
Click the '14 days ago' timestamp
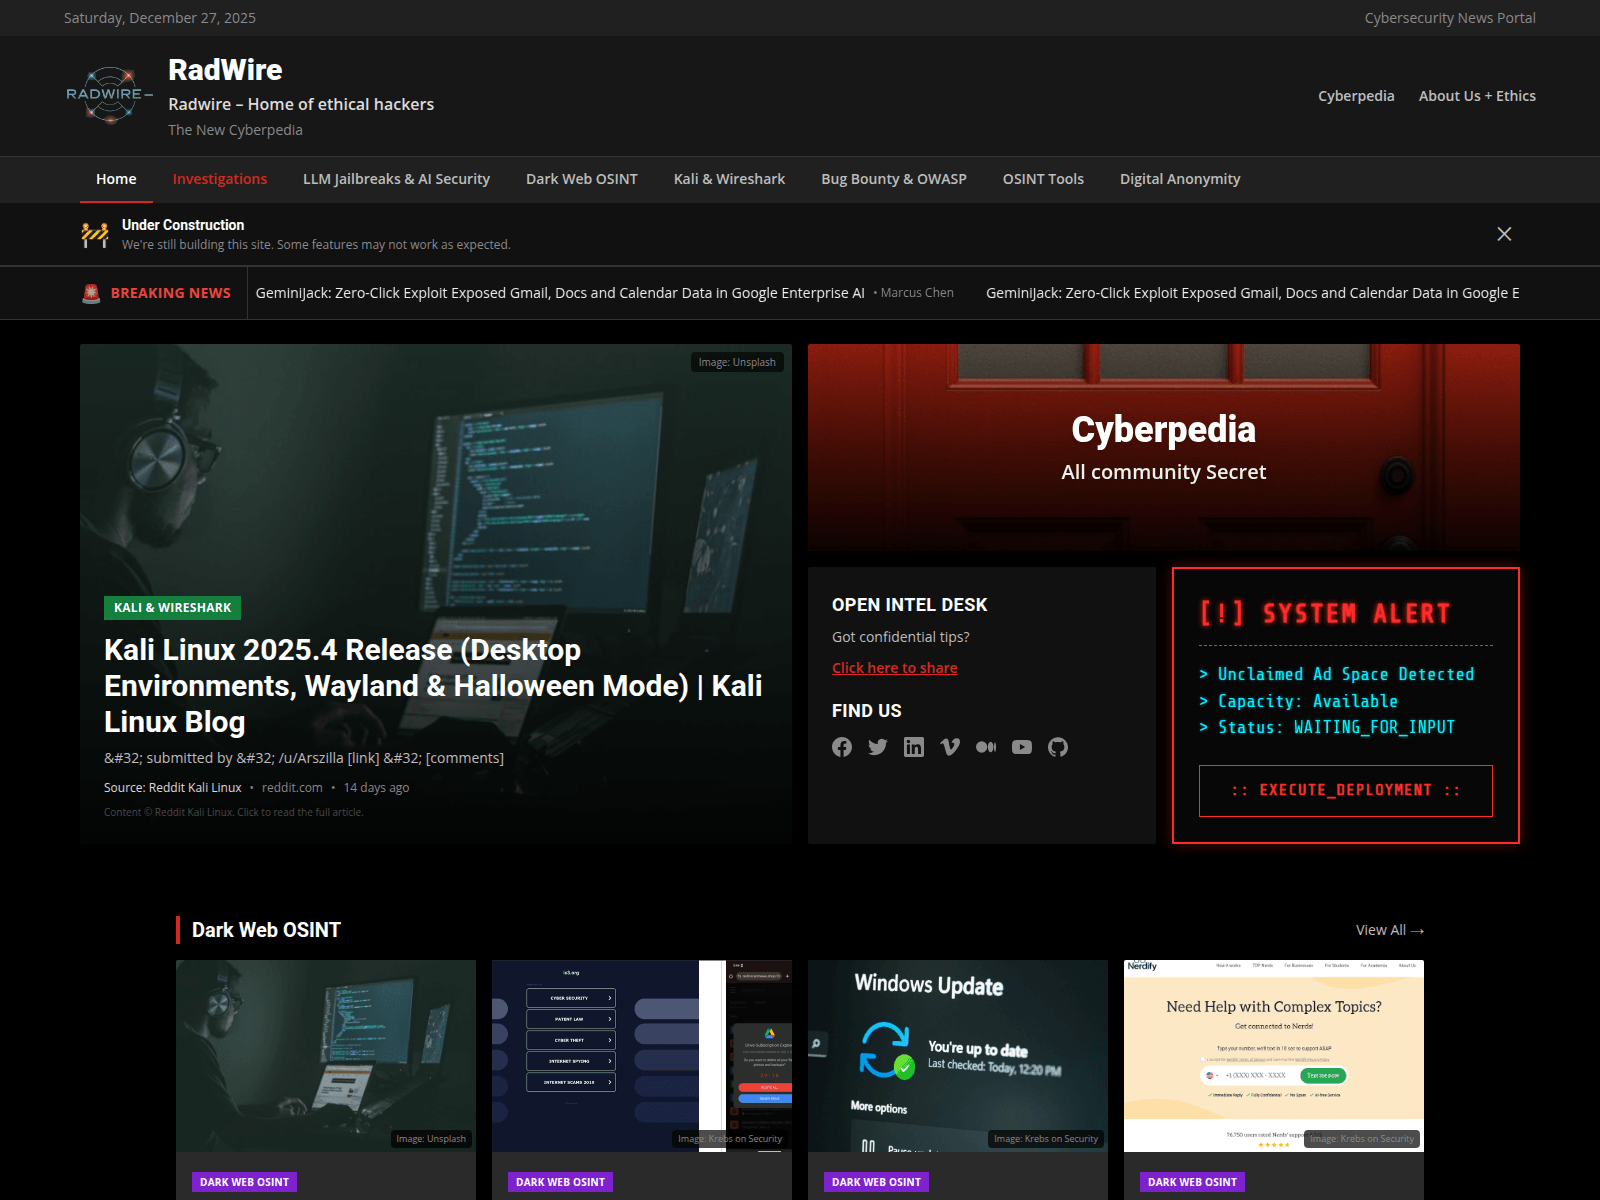tap(377, 788)
